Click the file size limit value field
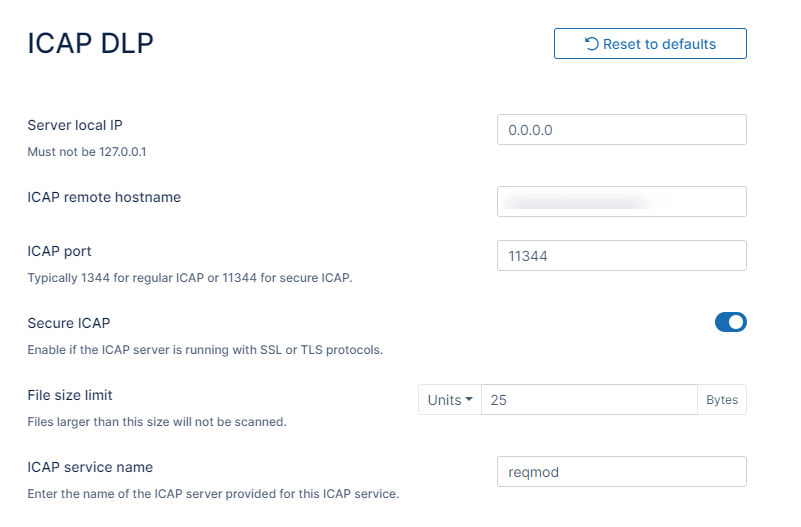 [588, 400]
